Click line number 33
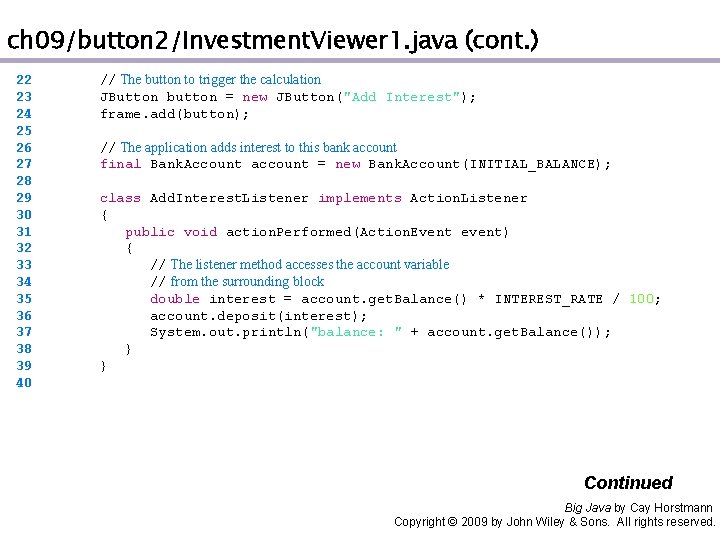720x540 pixels. coord(24,264)
